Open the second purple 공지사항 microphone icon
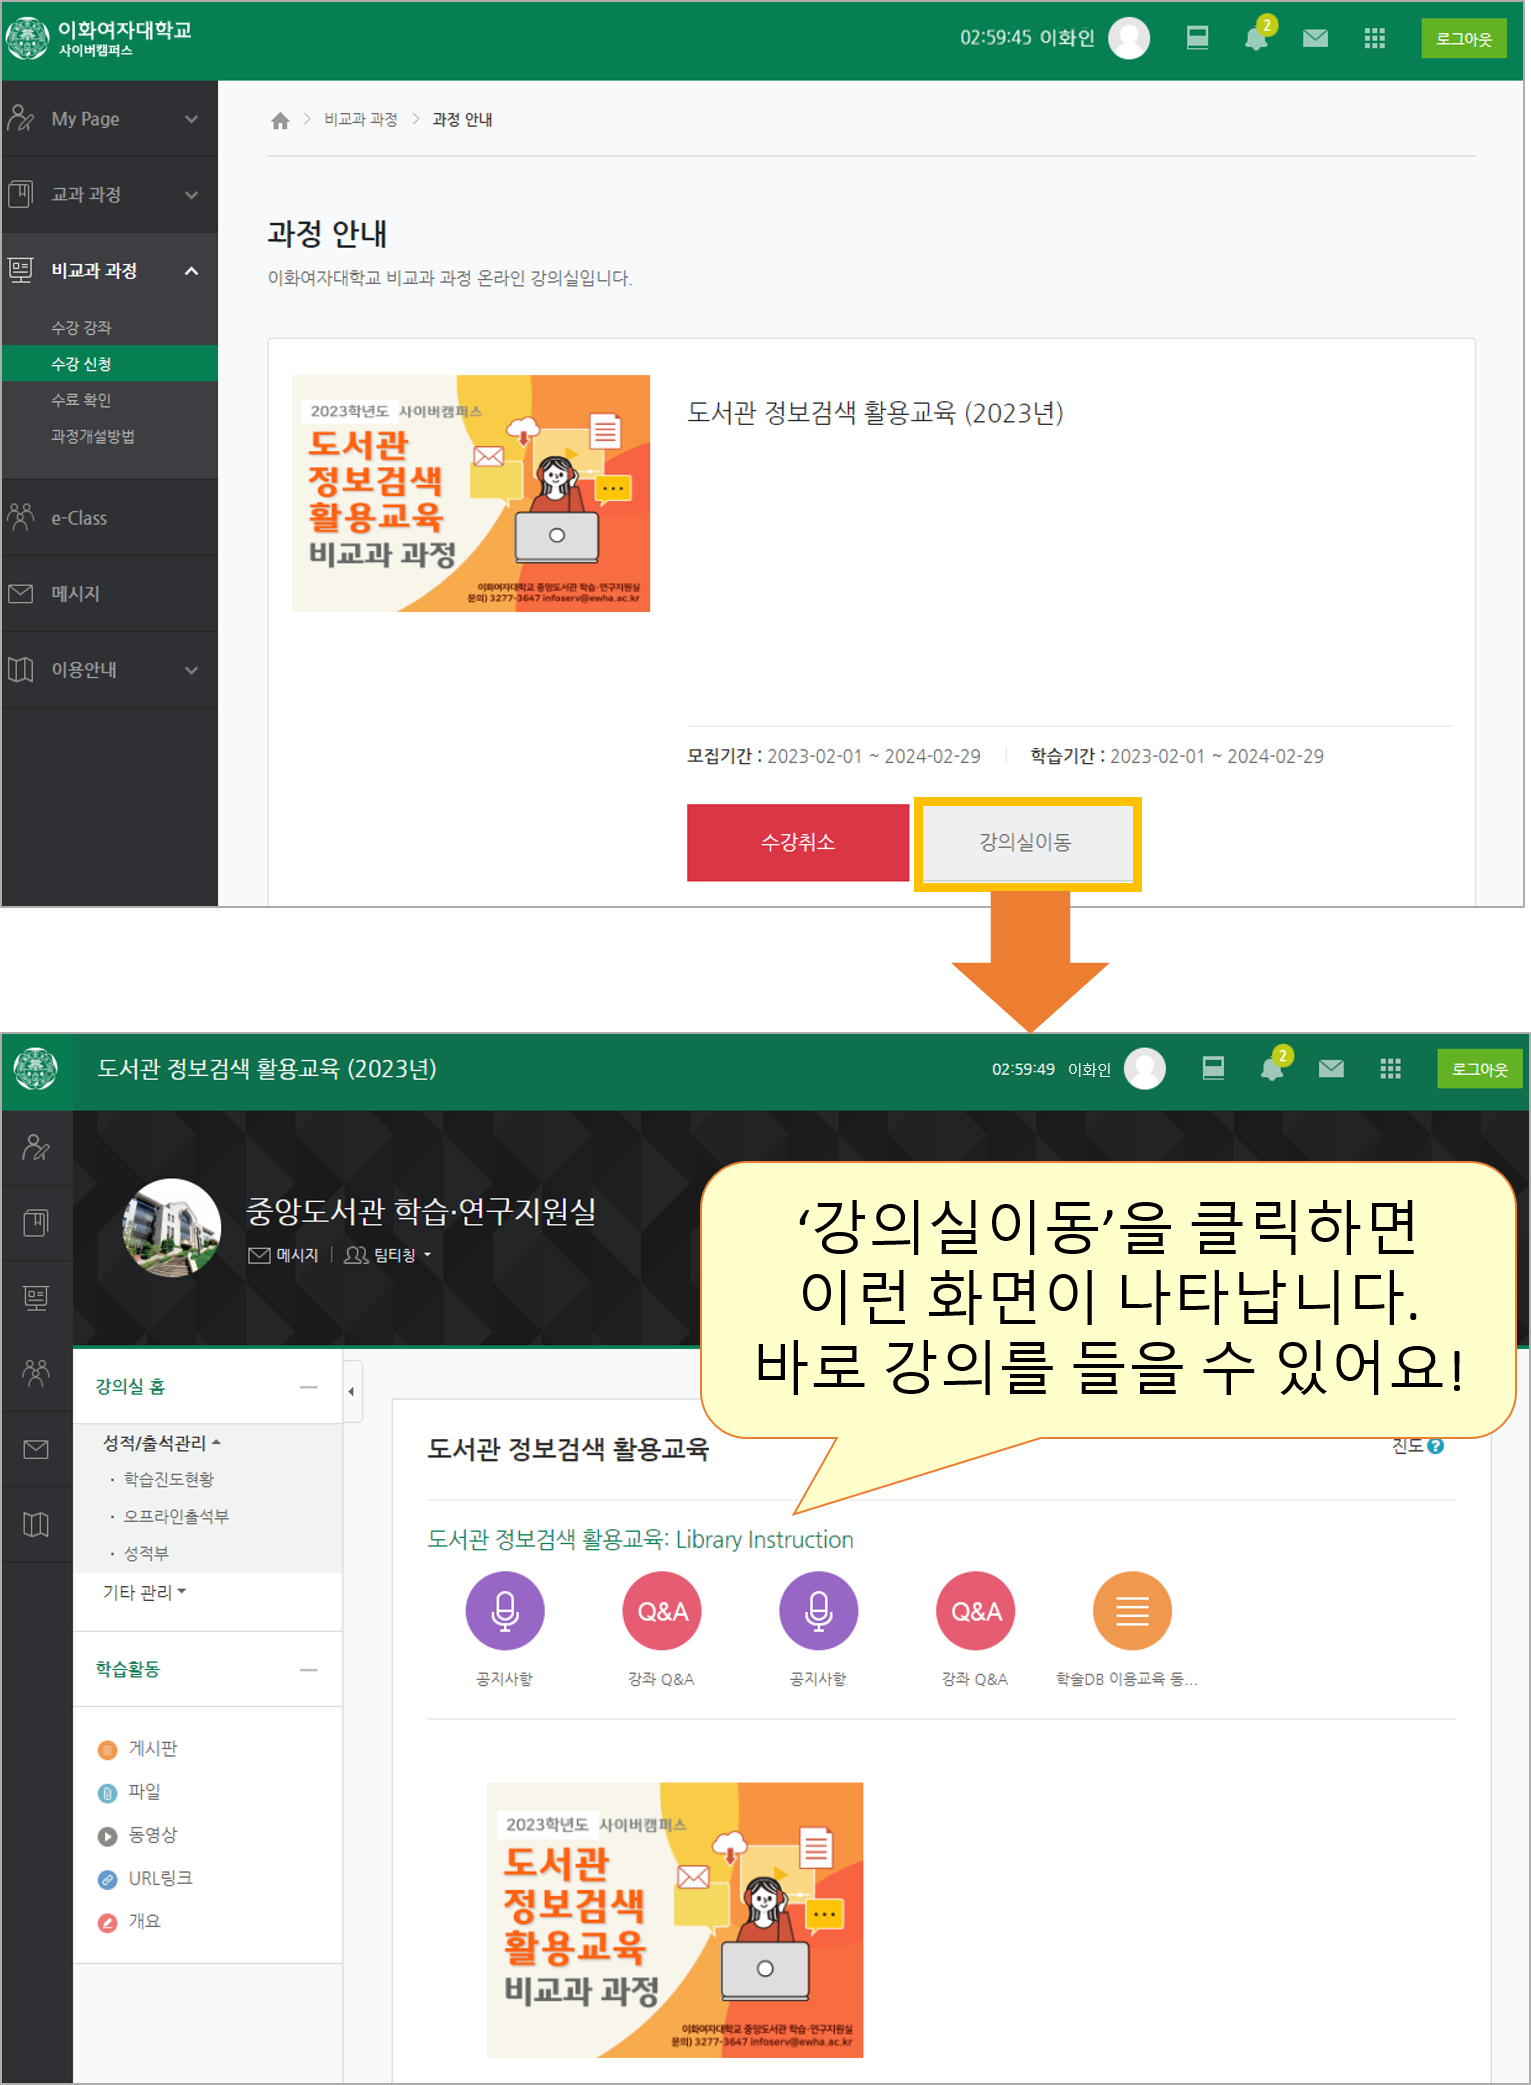1531x2085 pixels. coord(819,1610)
